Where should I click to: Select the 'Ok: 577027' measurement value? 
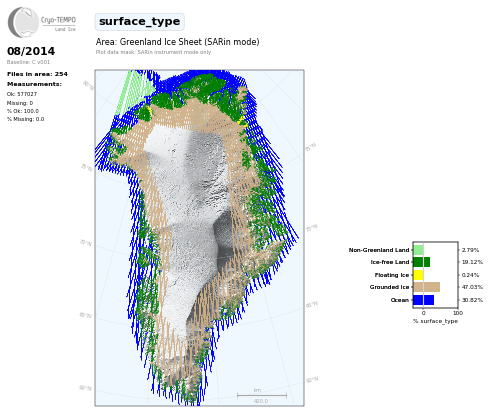[x=22, y=94]
